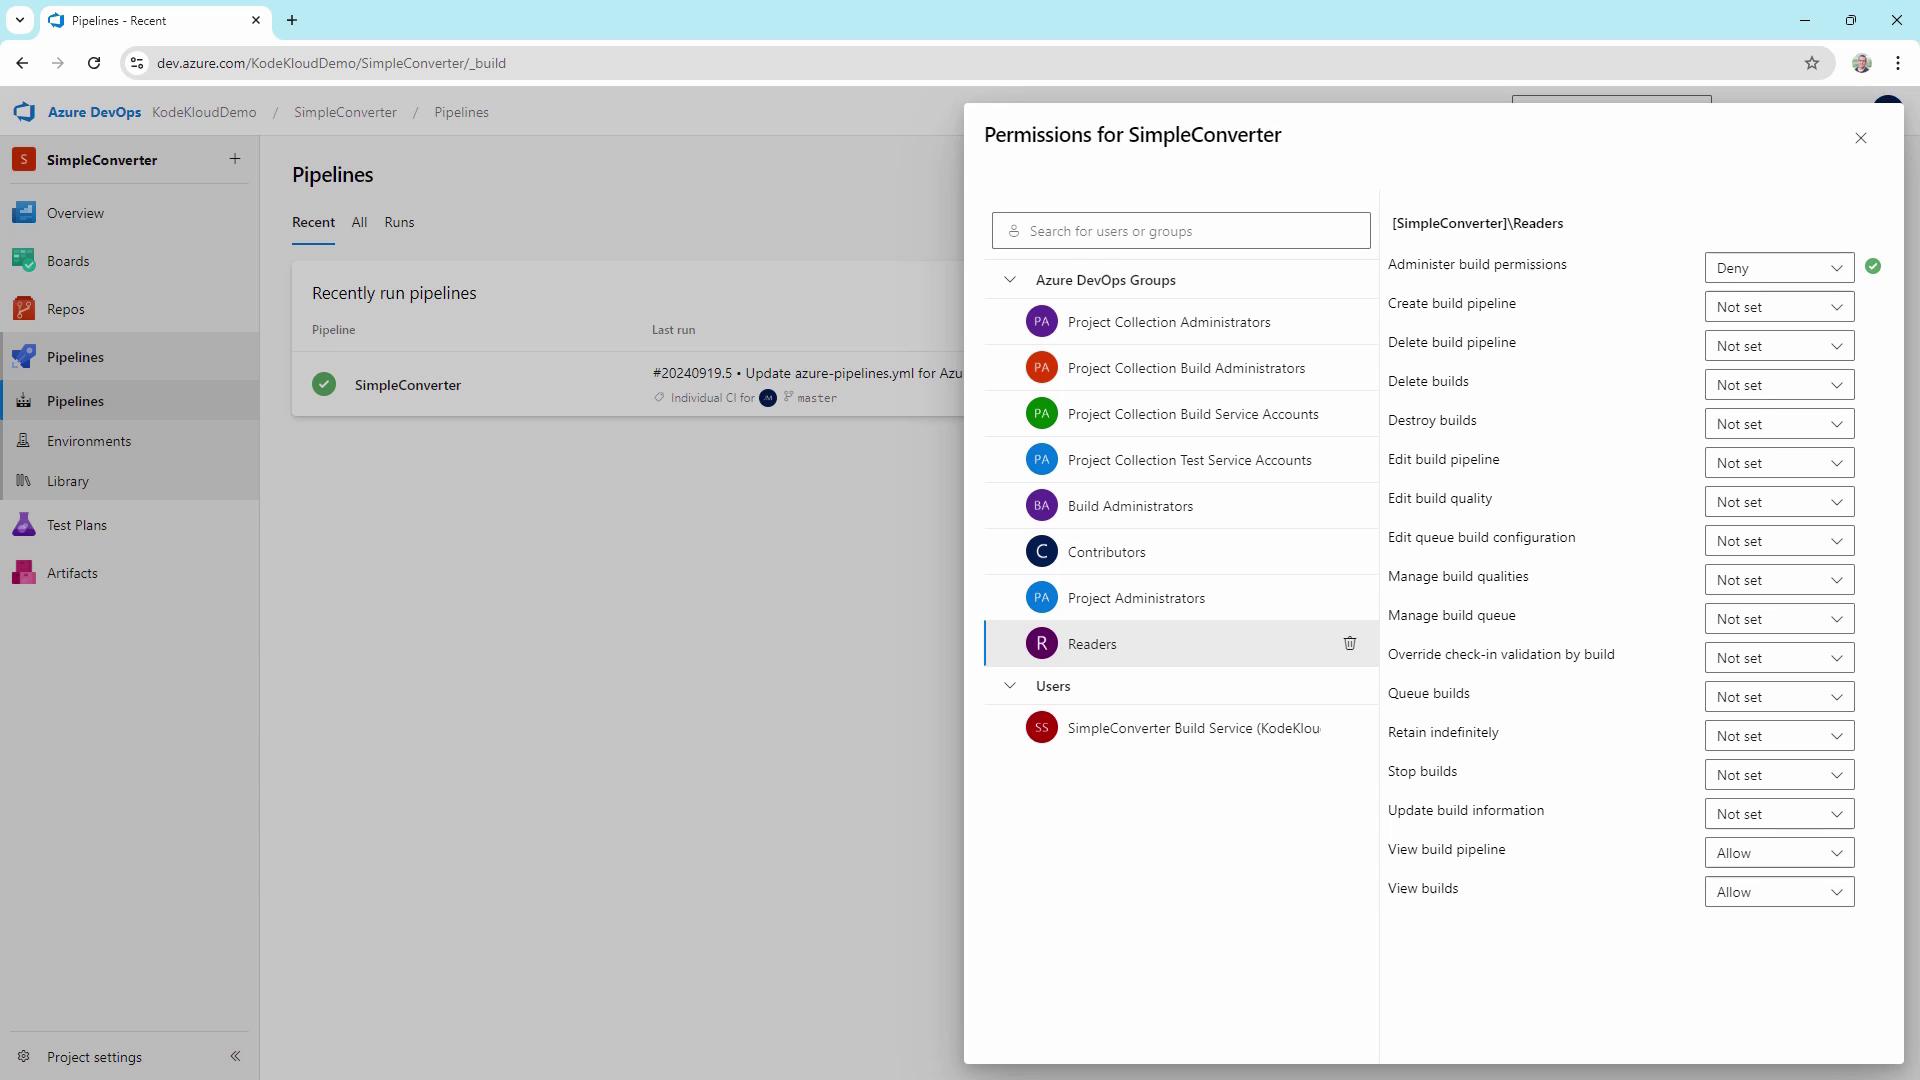The image size is (1920, 1080).
Task: Switch to the All pipelines tab
Action: (359, 222)
